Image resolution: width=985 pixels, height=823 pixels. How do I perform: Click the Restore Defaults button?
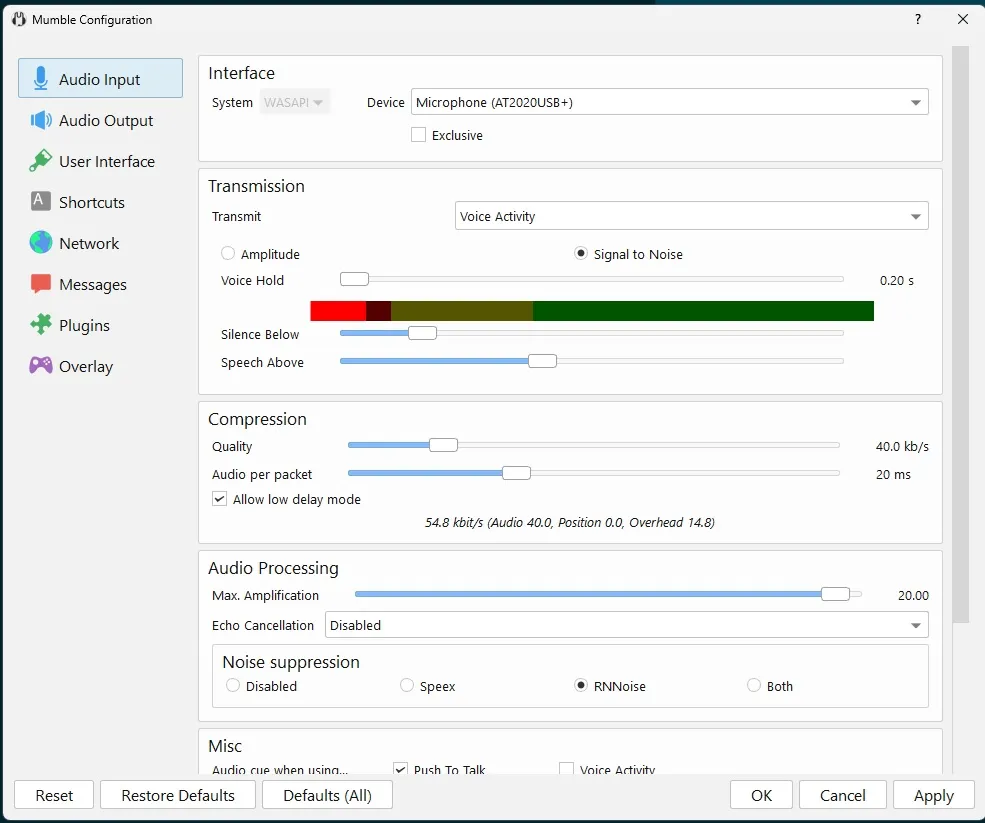tap(178, 795)
